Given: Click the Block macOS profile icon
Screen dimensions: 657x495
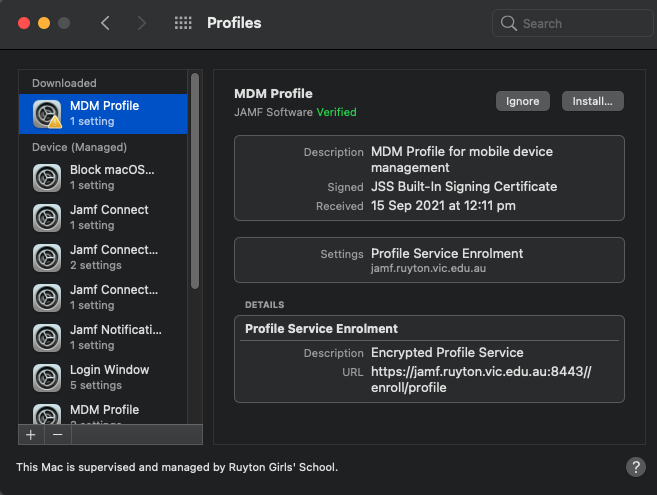Looking at the screenshot, I should [47, 178].
